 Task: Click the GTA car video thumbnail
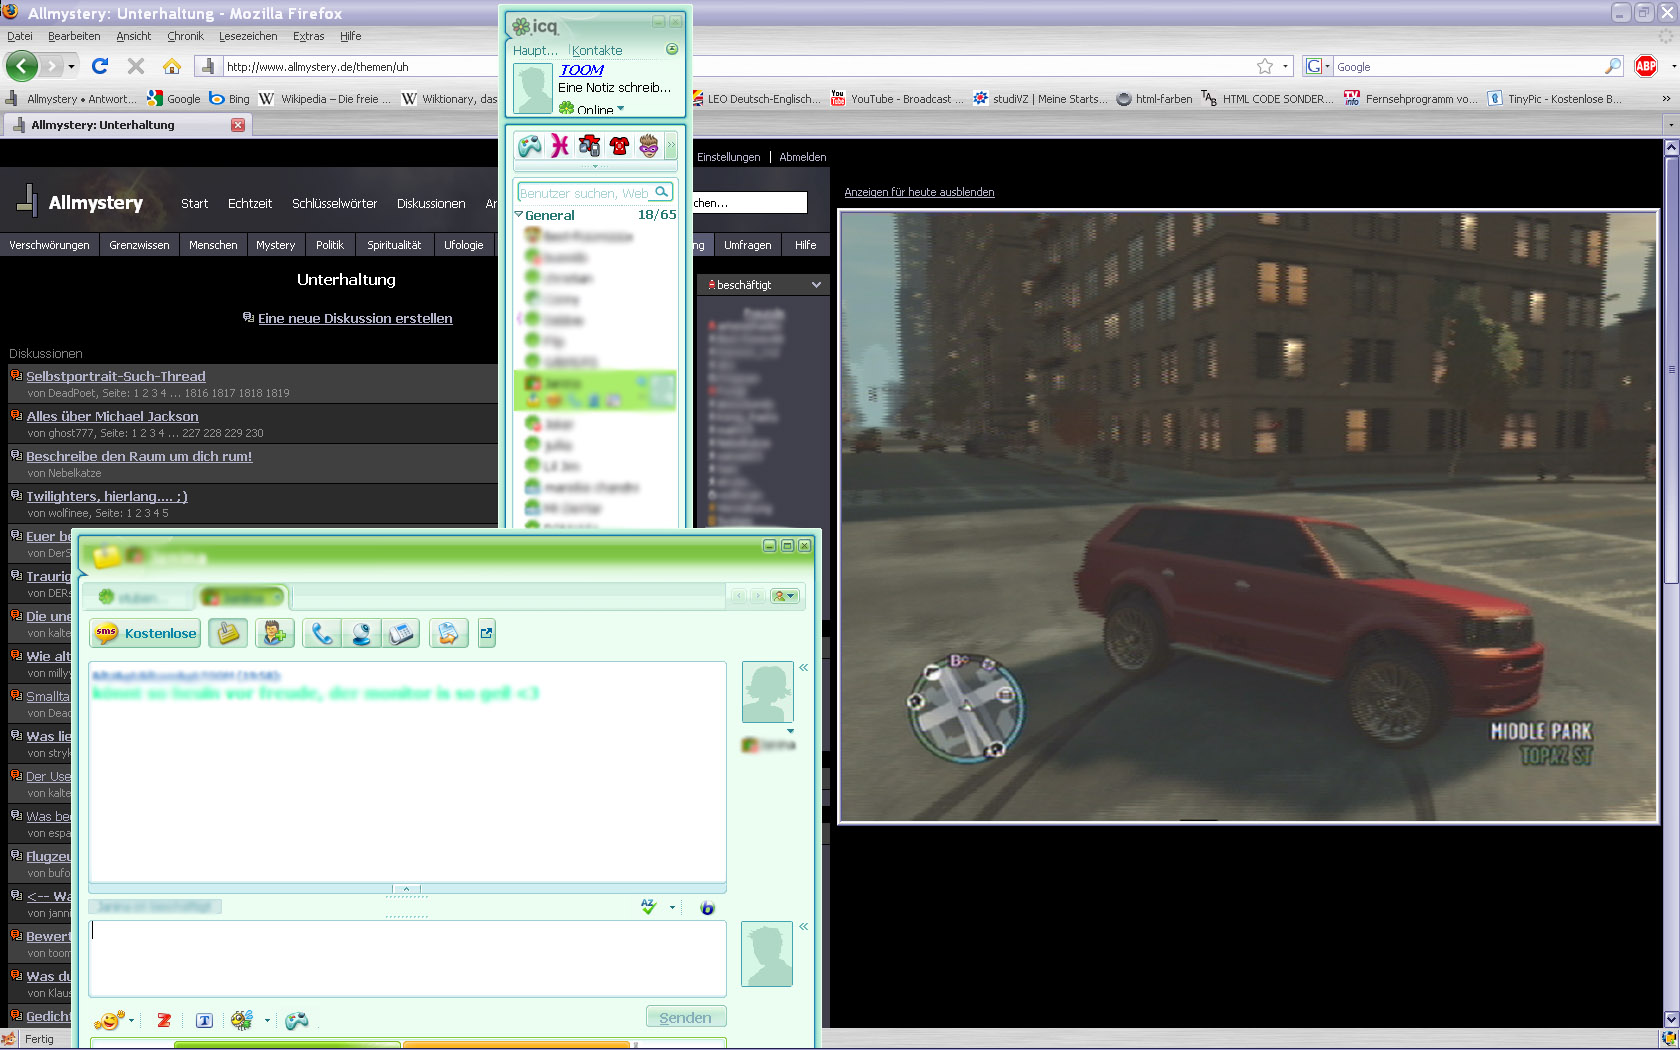[1248, 516]
